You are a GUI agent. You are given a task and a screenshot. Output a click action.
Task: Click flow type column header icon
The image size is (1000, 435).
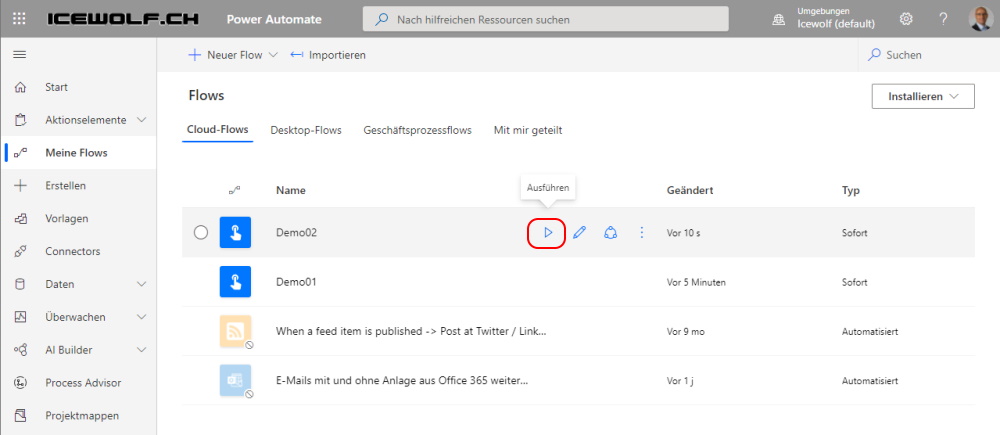(x=235, y=190)
